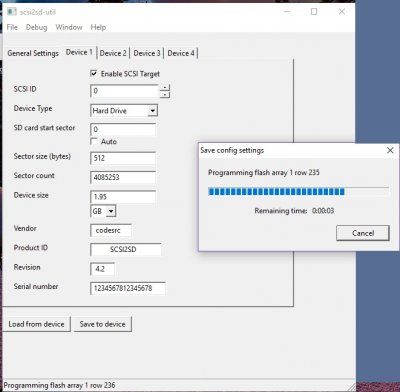
Task: Close the Save config settings dialog
Action: (390, 150)
